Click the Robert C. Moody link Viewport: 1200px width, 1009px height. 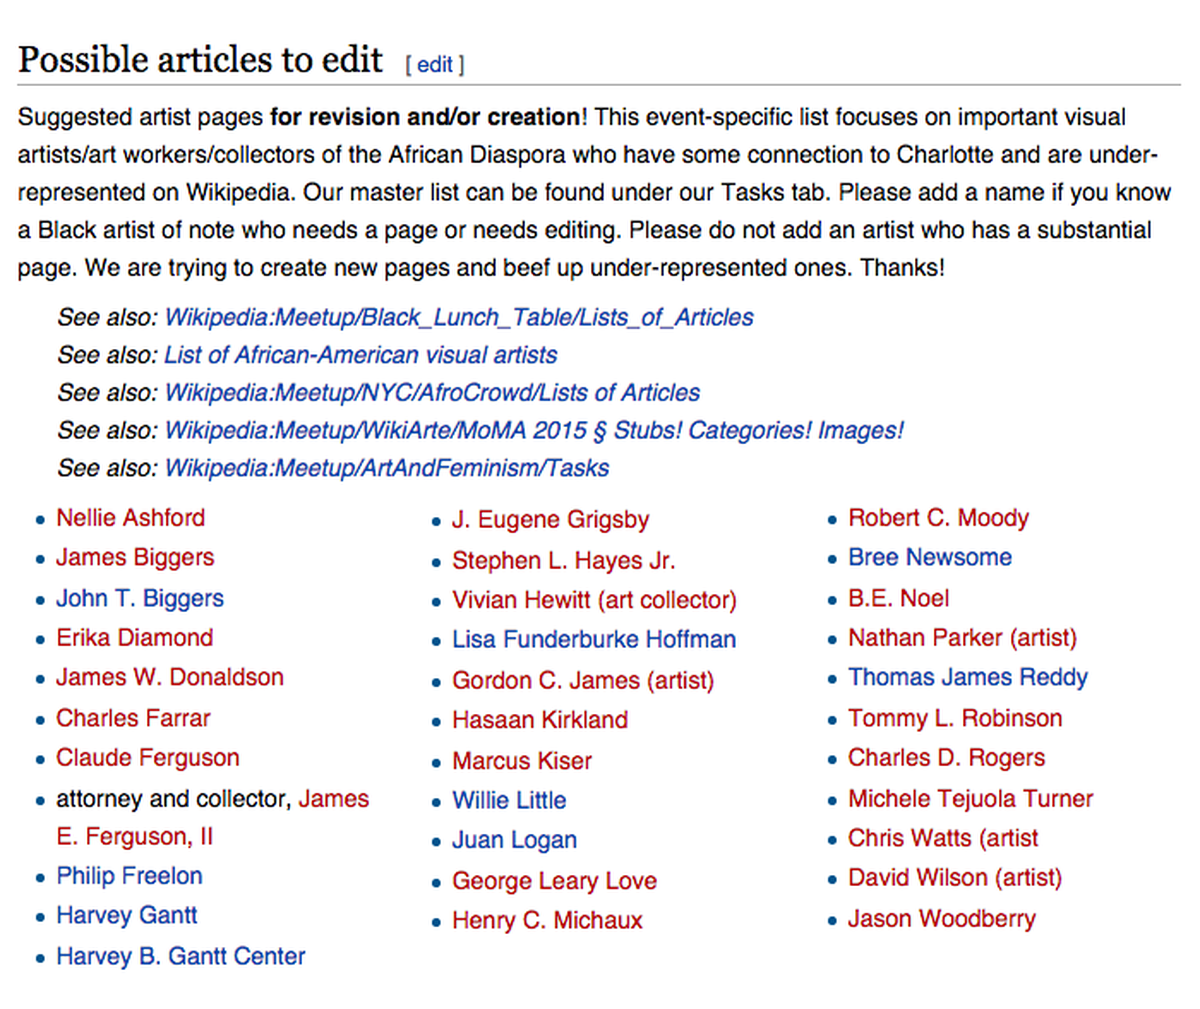(x=938, y=518)
